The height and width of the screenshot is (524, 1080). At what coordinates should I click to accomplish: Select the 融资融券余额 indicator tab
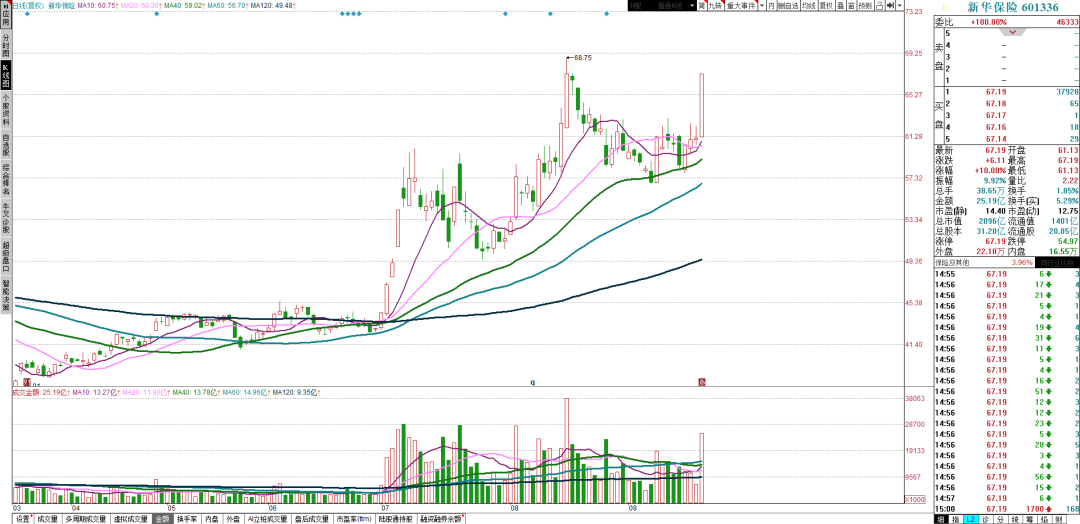(x=442, y=518)
